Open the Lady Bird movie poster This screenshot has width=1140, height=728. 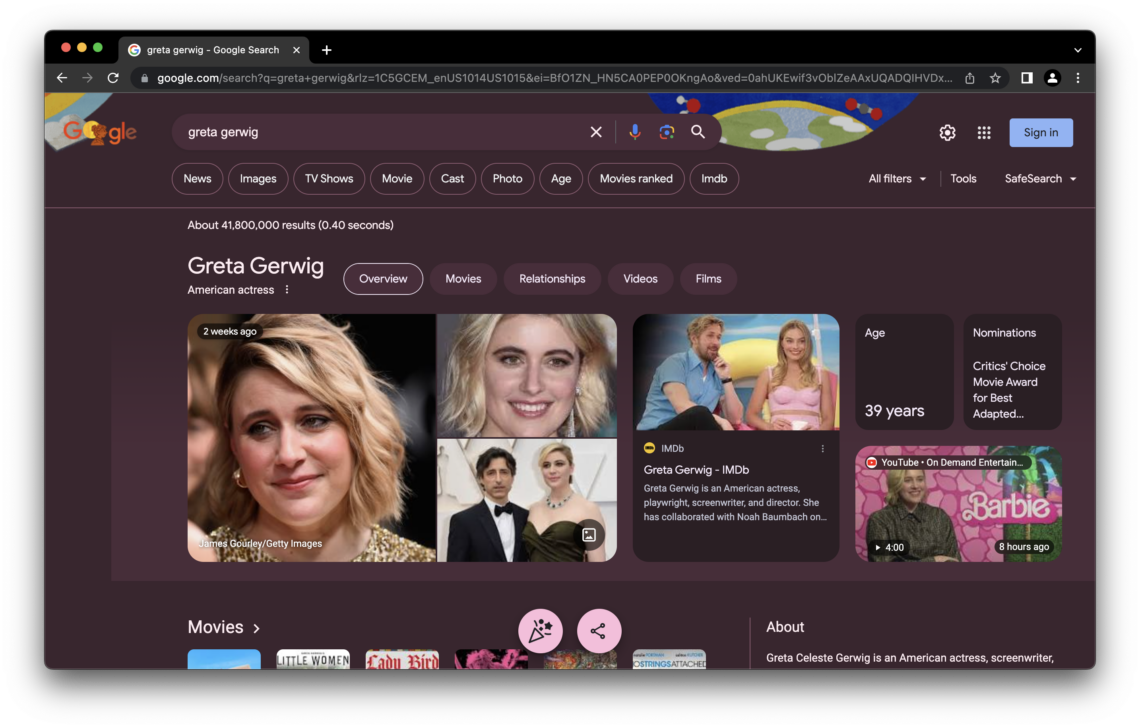click(x=402, y=659)
